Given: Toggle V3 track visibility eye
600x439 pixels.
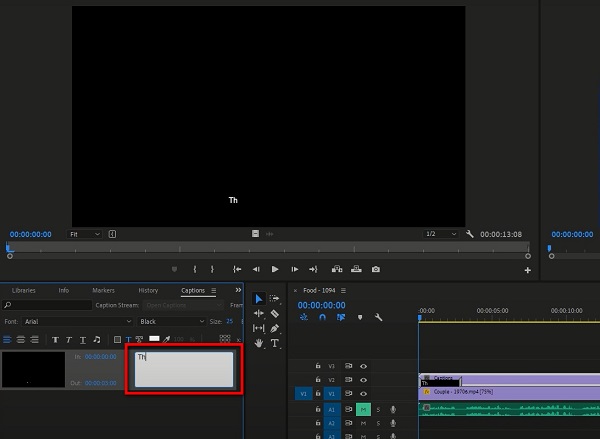Looking at the screenshot, I should coord(364,366).
